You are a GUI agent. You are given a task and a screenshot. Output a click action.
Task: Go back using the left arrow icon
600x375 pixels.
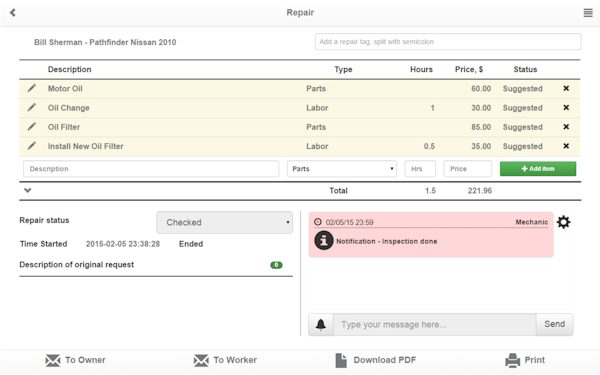13,13
